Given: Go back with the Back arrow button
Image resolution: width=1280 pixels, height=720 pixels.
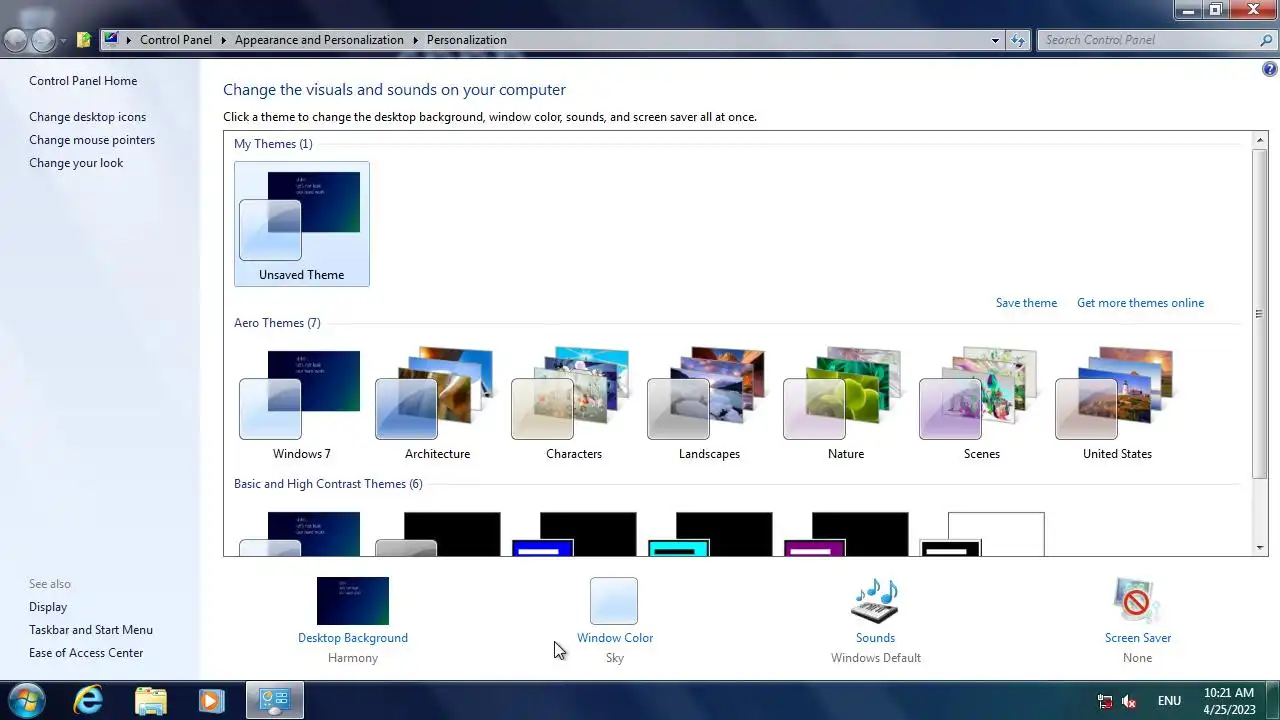Looking at the screenshot, I should click(x=15, y=40).
